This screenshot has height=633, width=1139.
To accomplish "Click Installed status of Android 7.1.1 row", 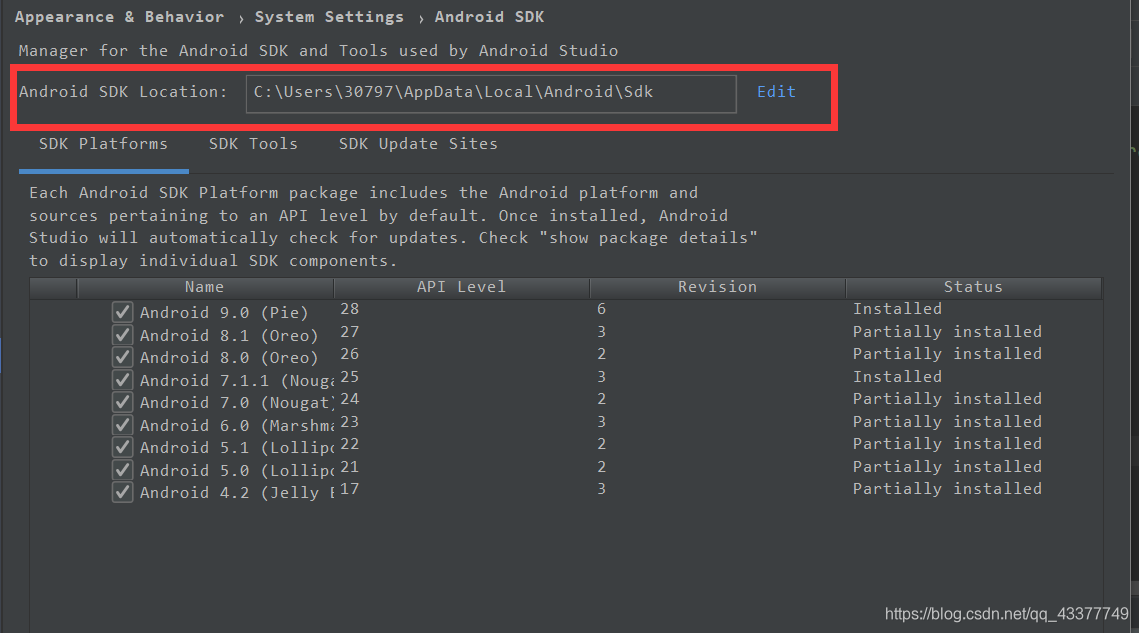I will click(897, 376).
